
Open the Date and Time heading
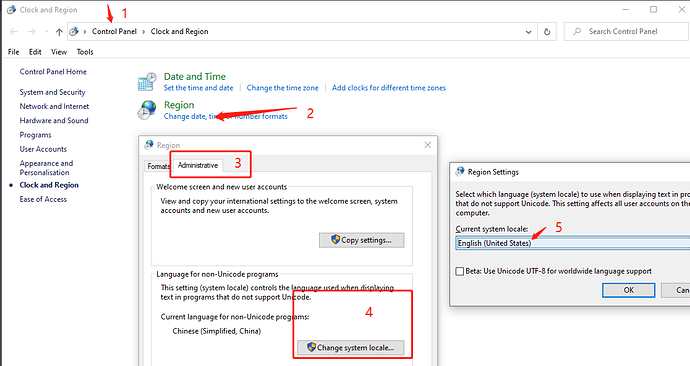point(195,77)
